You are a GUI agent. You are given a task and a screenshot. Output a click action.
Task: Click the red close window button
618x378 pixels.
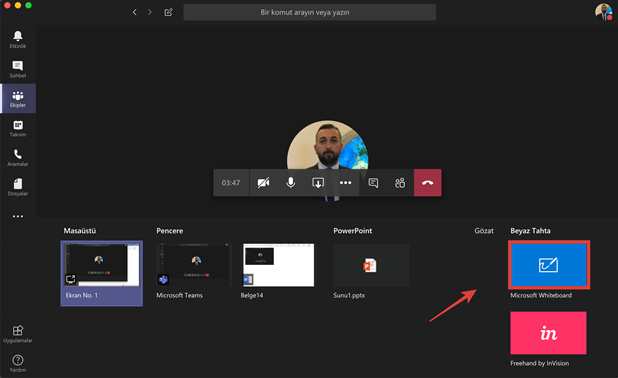coord(7,5)
